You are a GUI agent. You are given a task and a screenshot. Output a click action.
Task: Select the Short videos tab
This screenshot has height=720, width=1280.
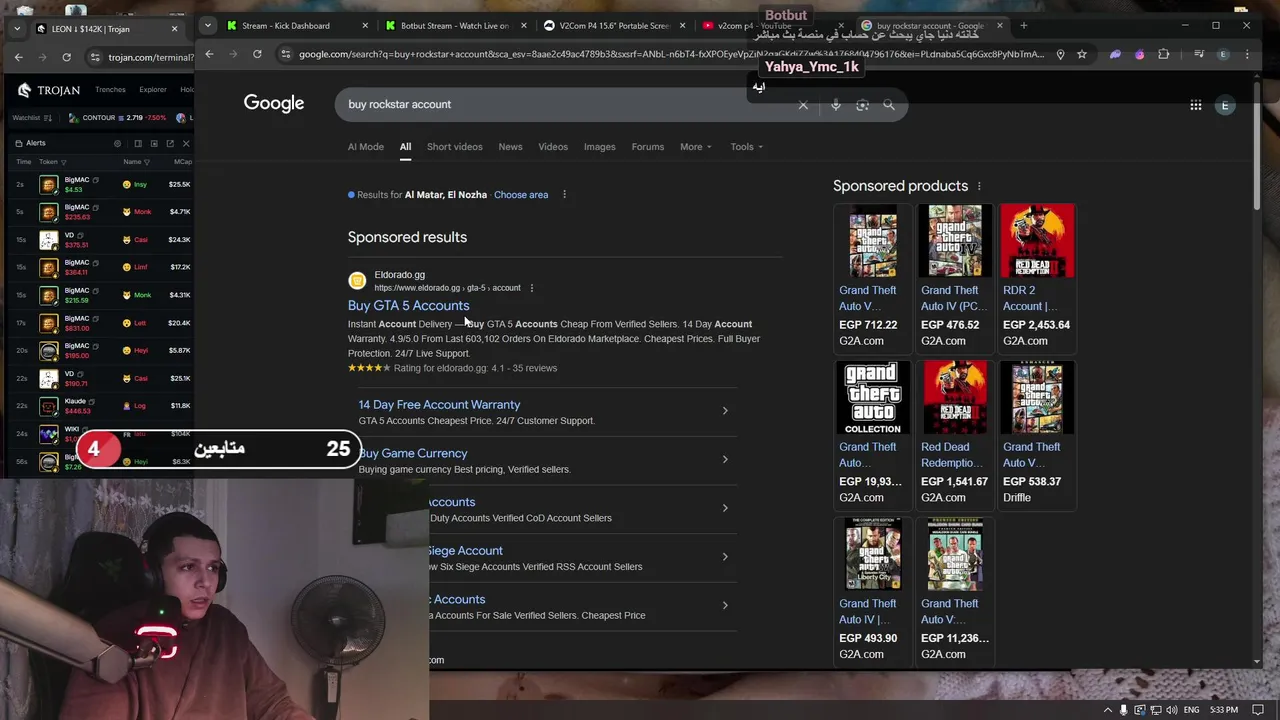coord(455,147)
